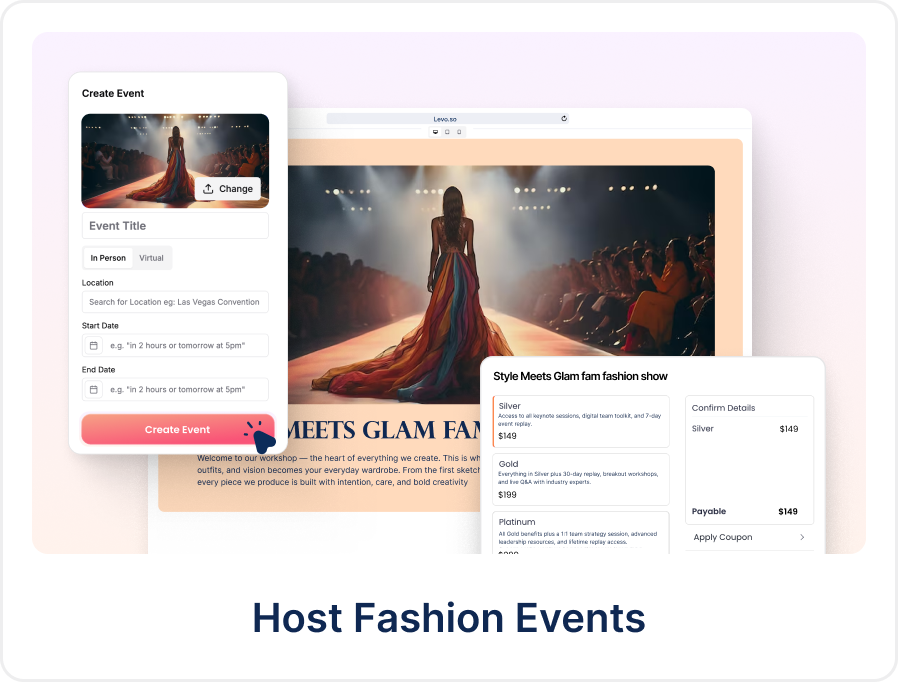Open the Start Date calendar picker
The image size is (898, 682).
point(93,345)
